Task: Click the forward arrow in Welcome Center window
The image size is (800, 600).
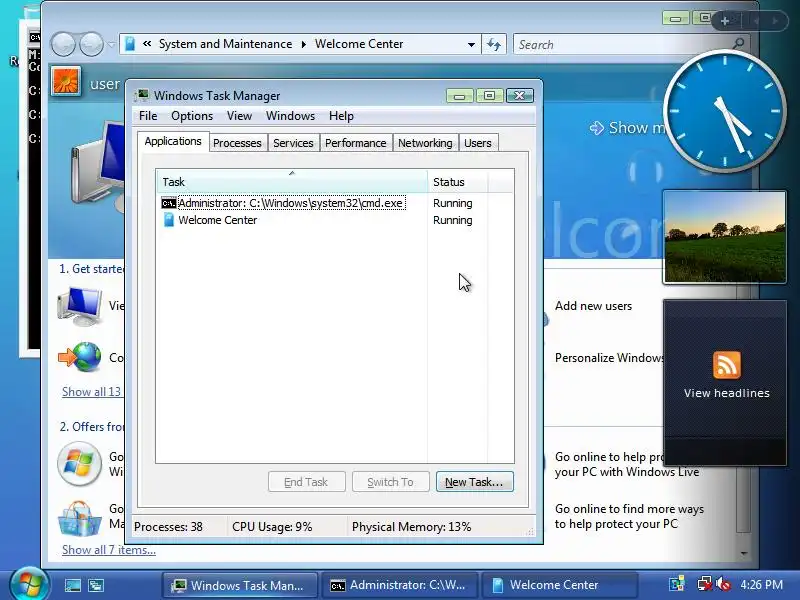Action: [91, 44]
